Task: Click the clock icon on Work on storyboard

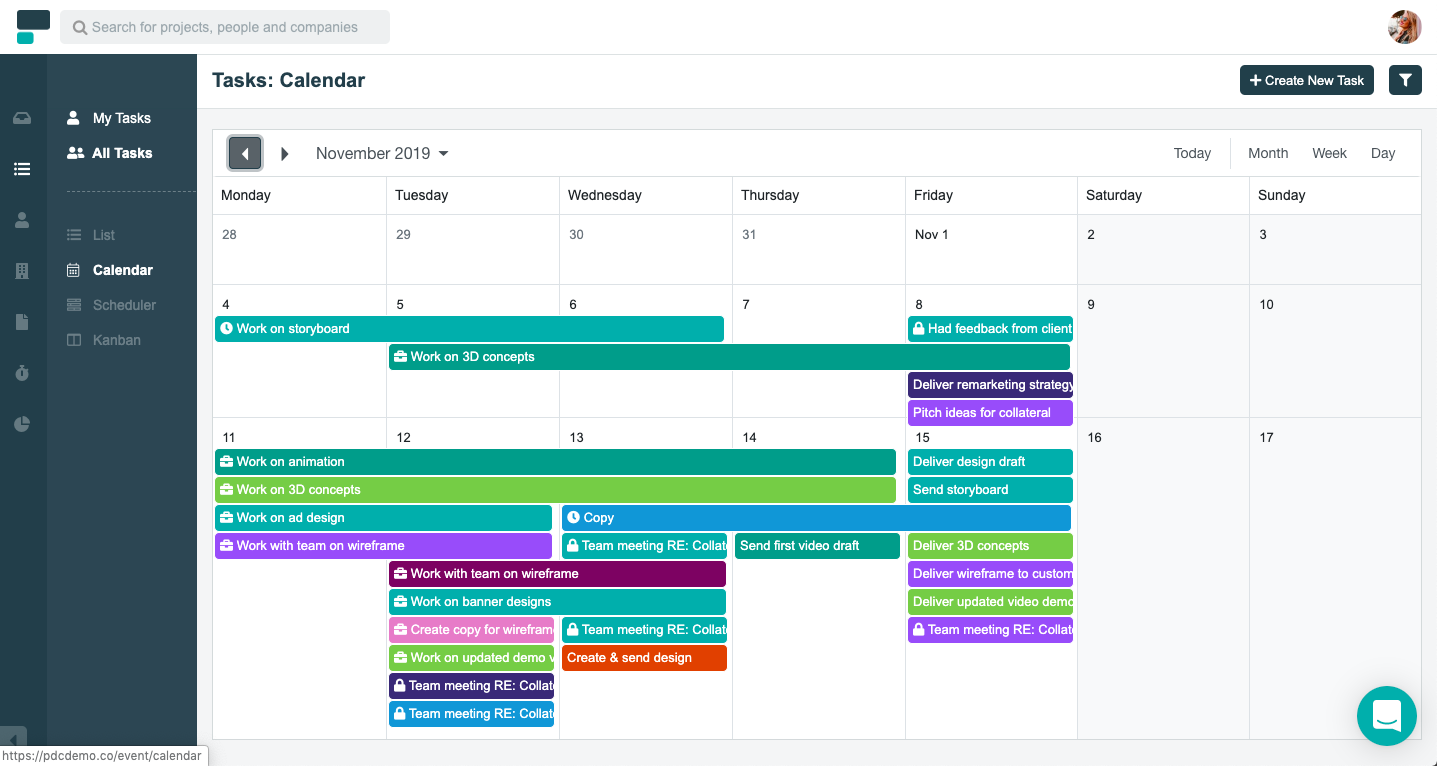Action: coord(226,328)
